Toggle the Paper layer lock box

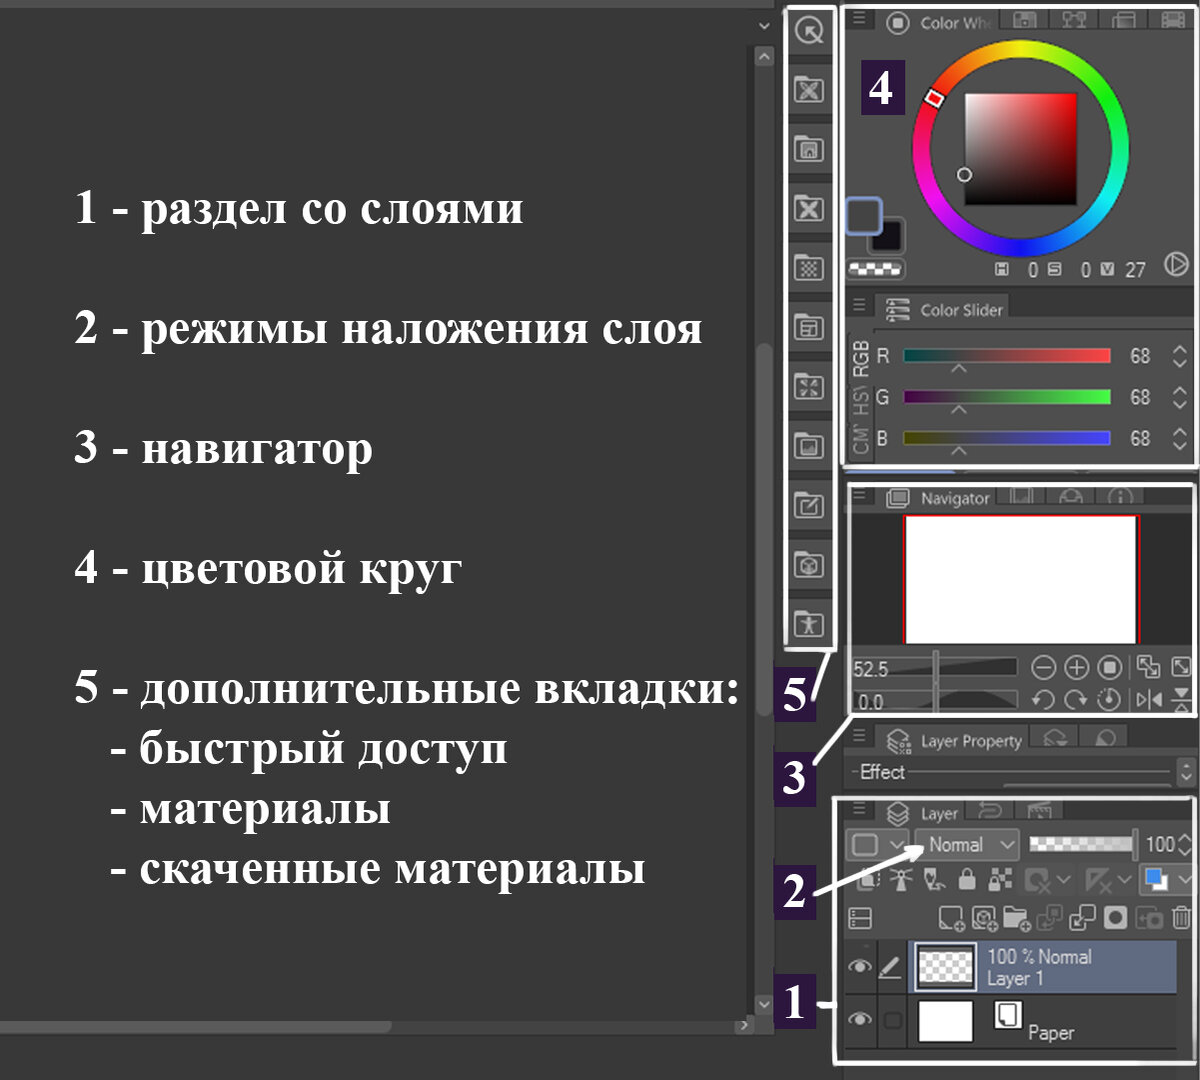pyautogui.click(x=893, y=1020)
